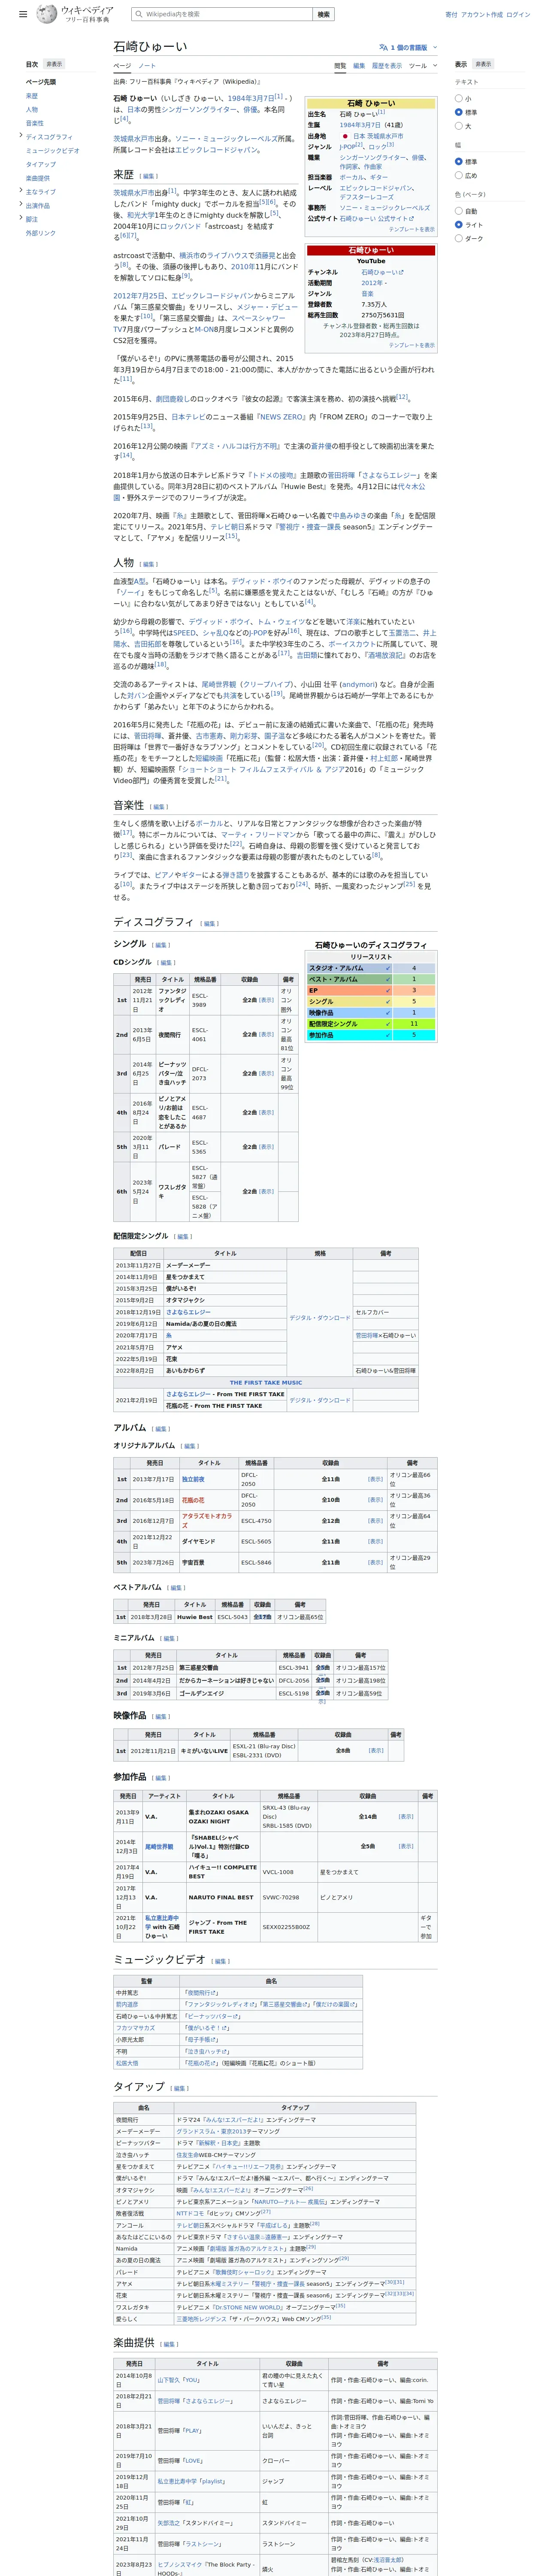This screenshot has width=551, height=2576.
Task: Jump to ページ先頭 in contents
Action: tap(41, 82)
